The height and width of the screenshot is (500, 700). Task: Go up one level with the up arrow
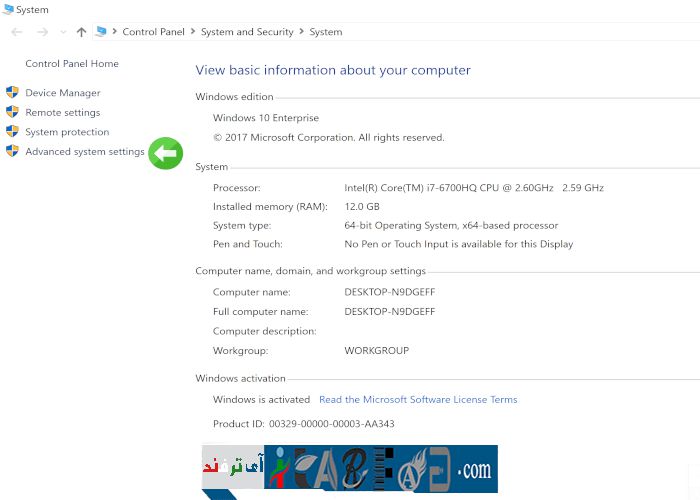[82, 32]
